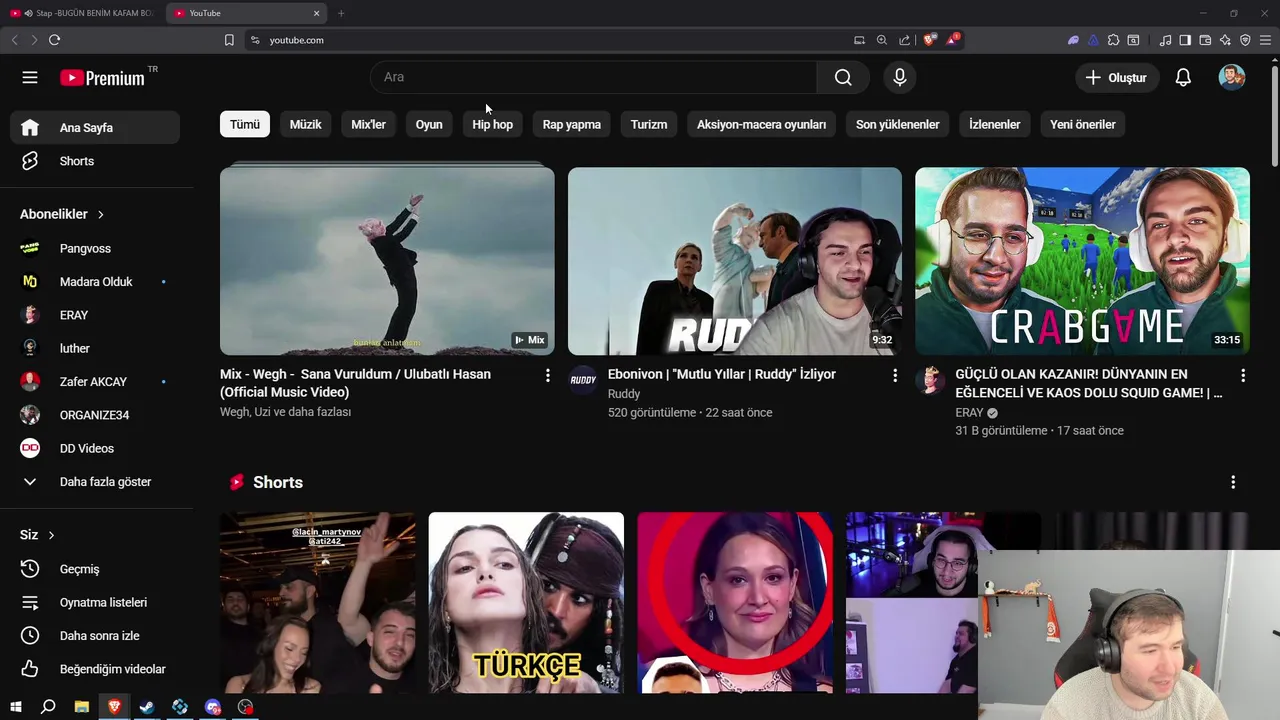Open a new browser tab
The image size is (1280, 720).
pos(341,13)
